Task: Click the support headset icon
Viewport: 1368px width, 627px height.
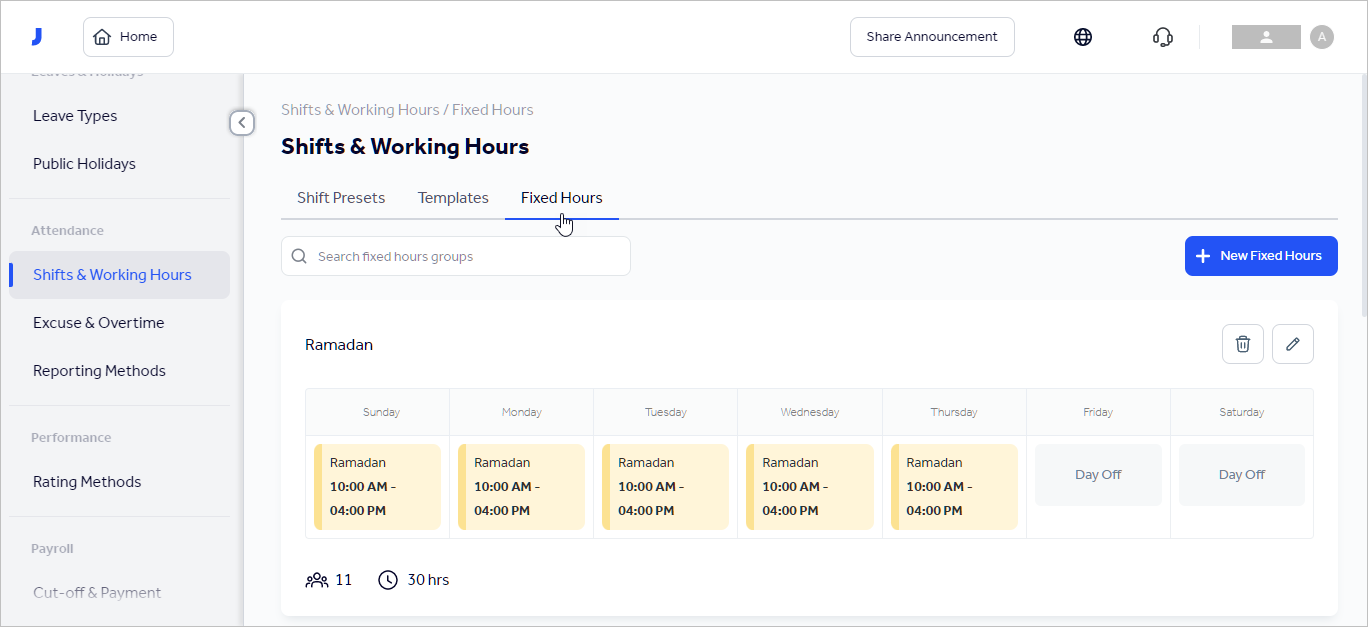Action: (x=1162, y=36)
